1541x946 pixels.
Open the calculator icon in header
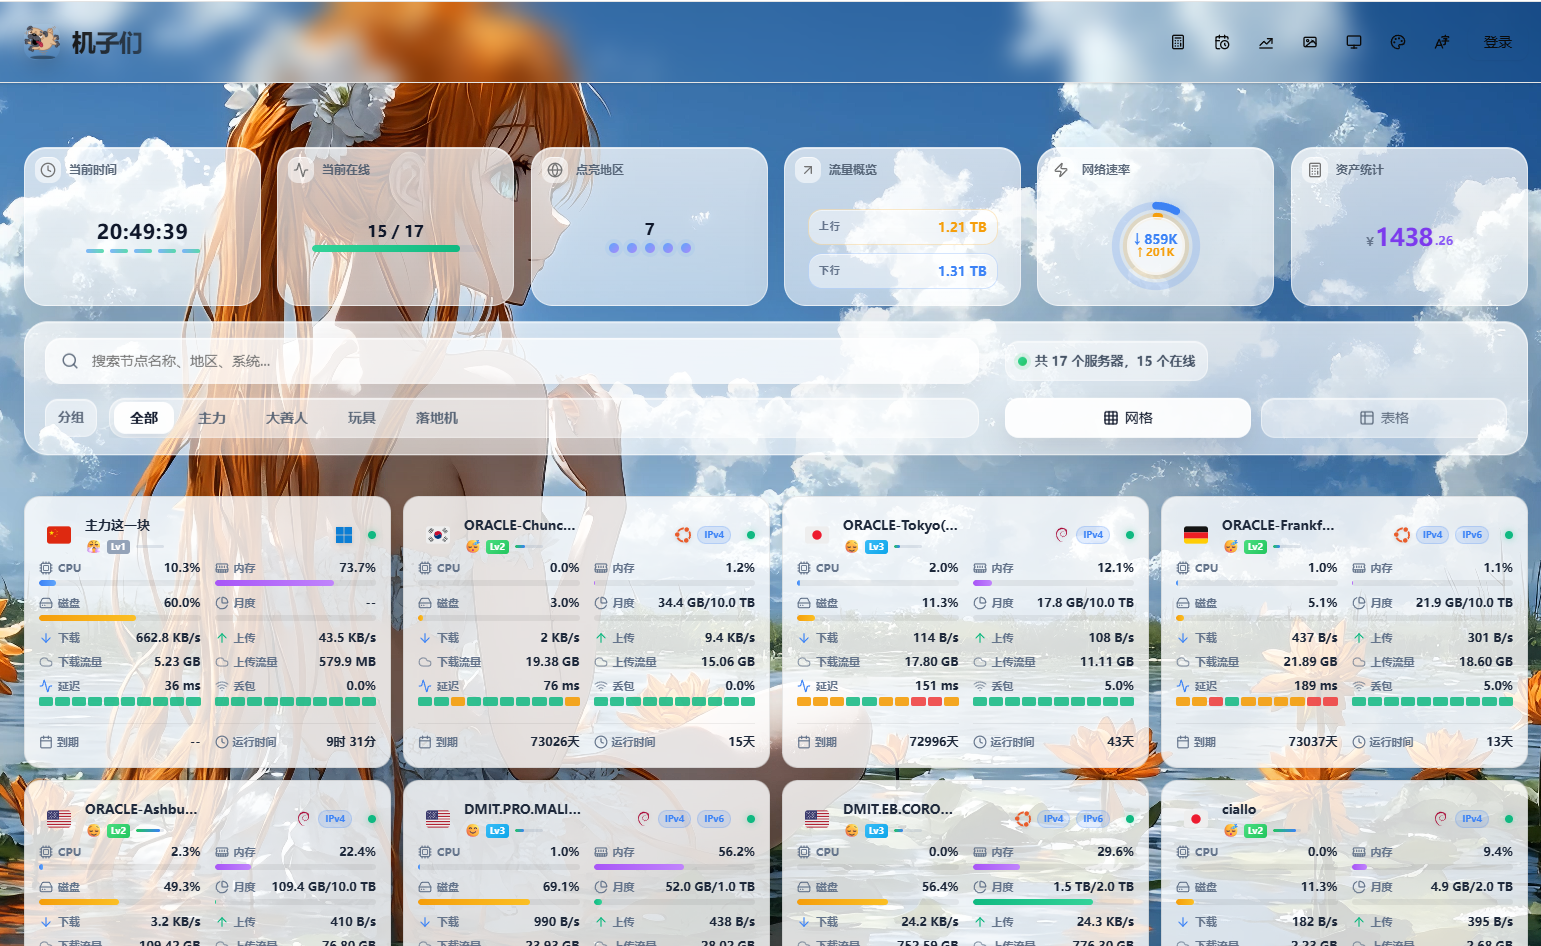point(1178,42)
